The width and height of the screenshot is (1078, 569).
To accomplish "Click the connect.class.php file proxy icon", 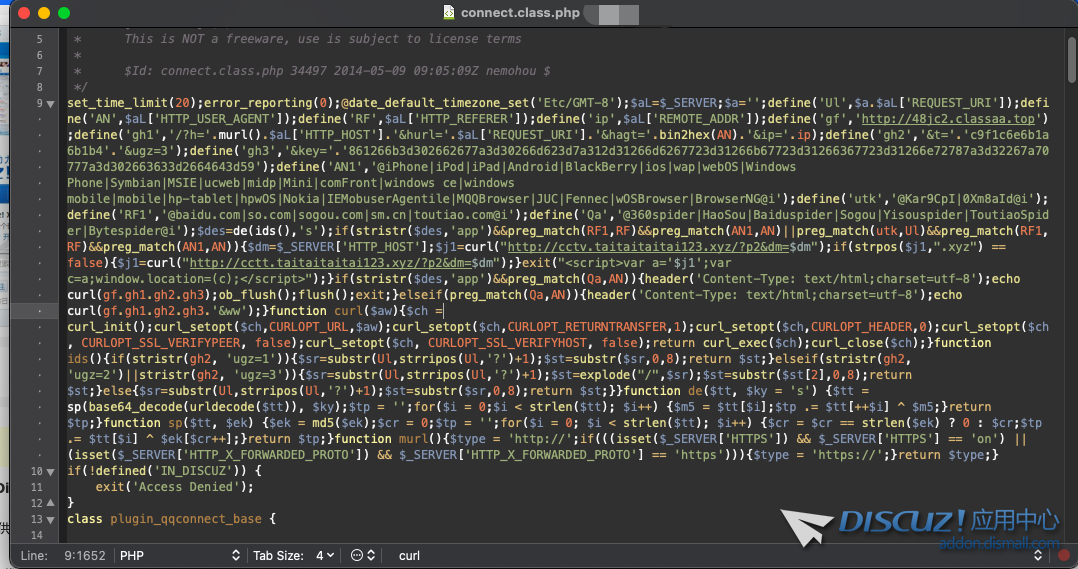I will [449, 12].
